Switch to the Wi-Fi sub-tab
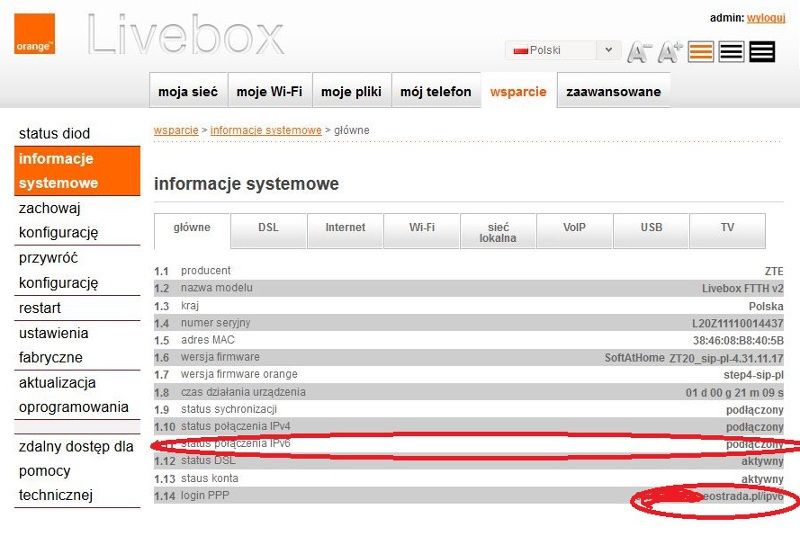Viewport: 800px width, 545px height. (422, 231)
